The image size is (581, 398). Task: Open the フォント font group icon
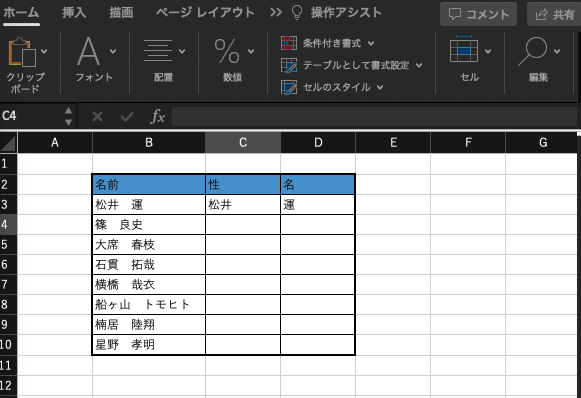pos(88,51)
